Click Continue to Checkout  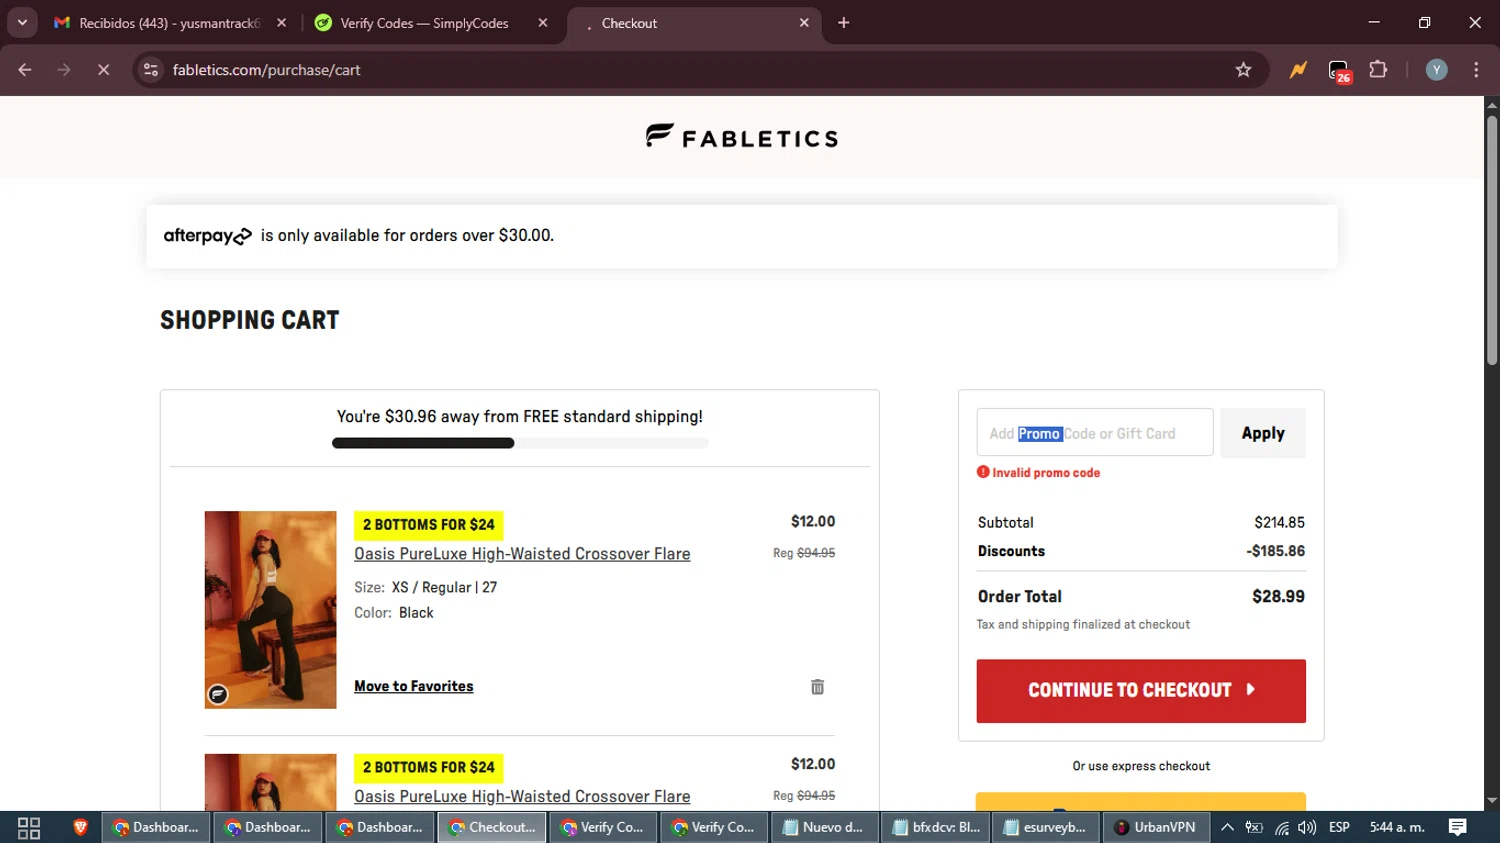1141,691
